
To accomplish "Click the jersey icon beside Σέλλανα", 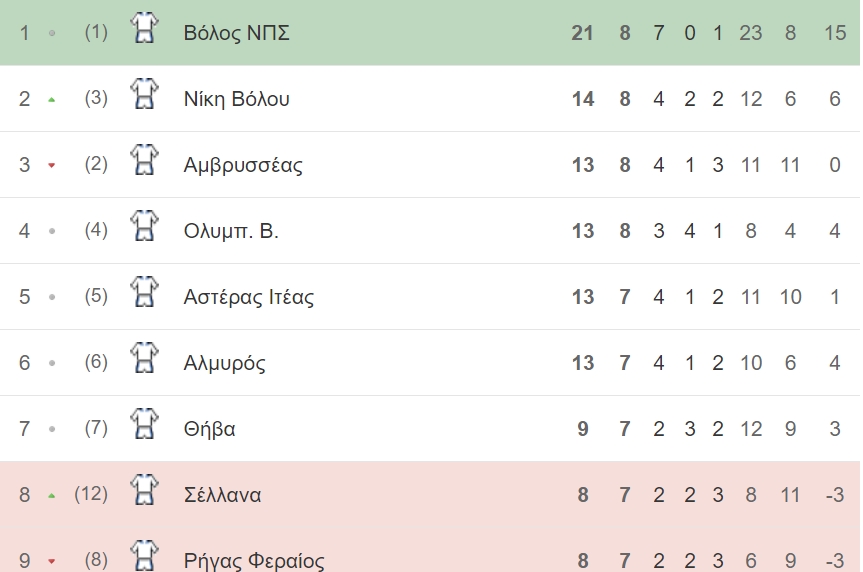I will click(x=144, y=490).
